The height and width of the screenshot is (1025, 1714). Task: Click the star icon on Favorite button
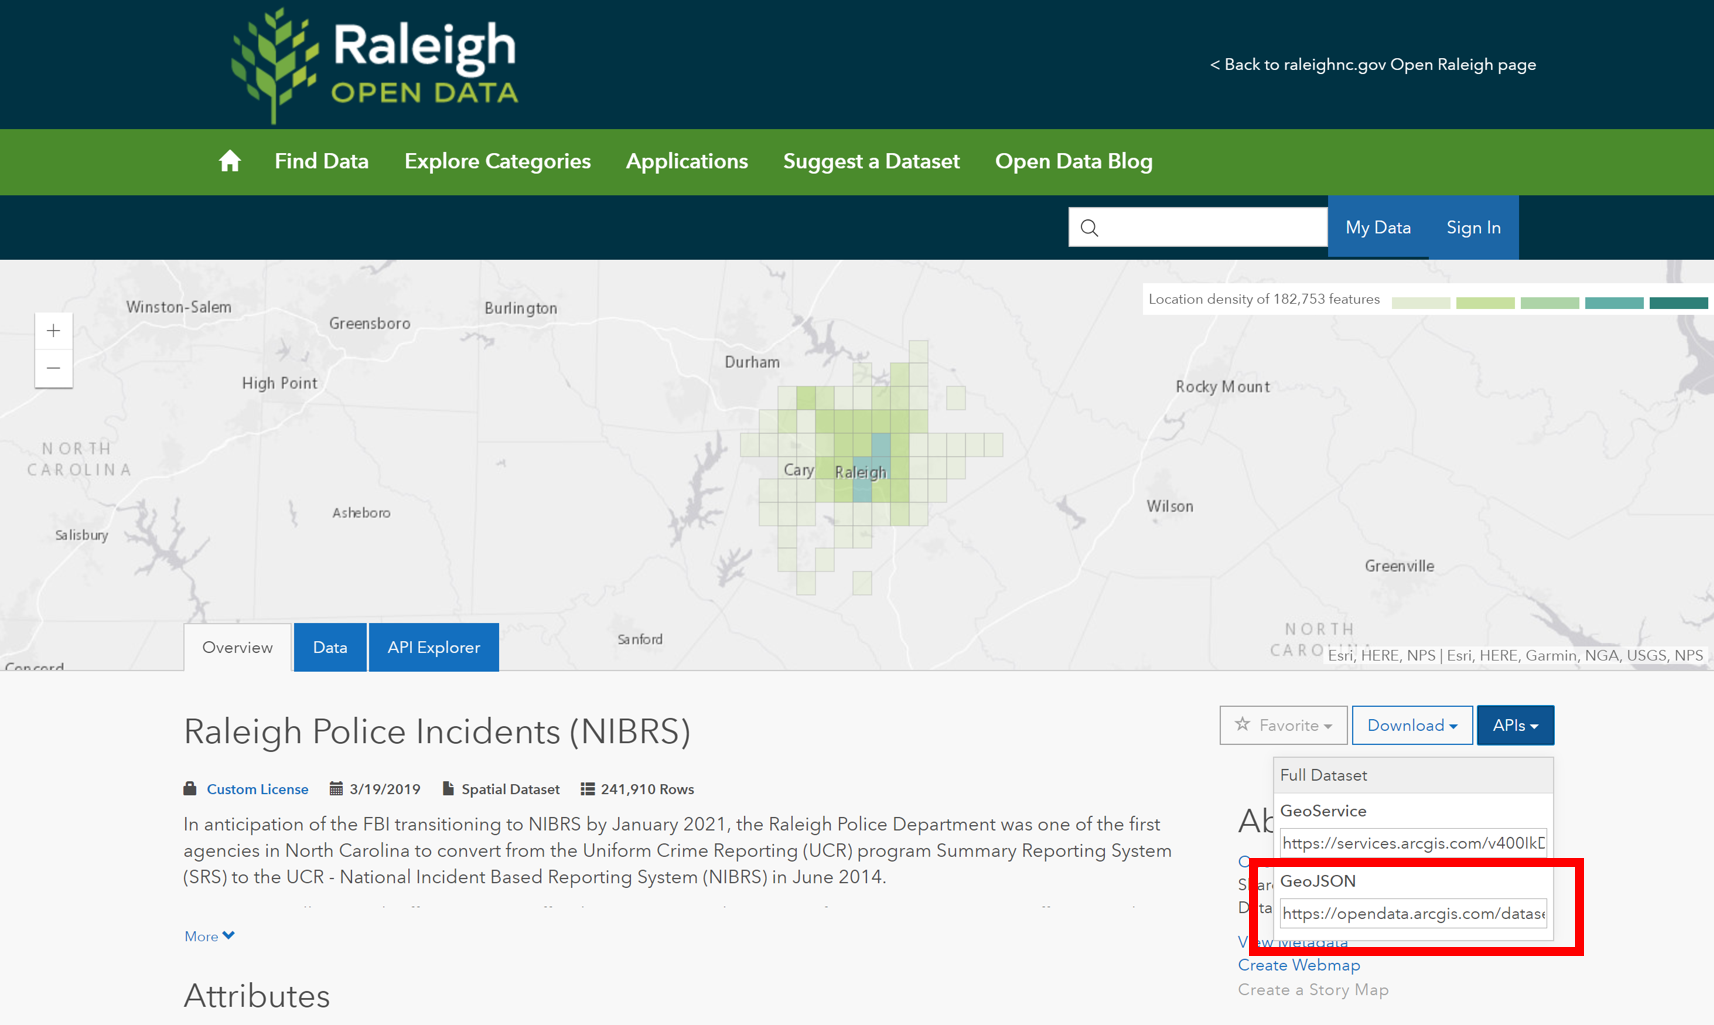pos(1242,725)
